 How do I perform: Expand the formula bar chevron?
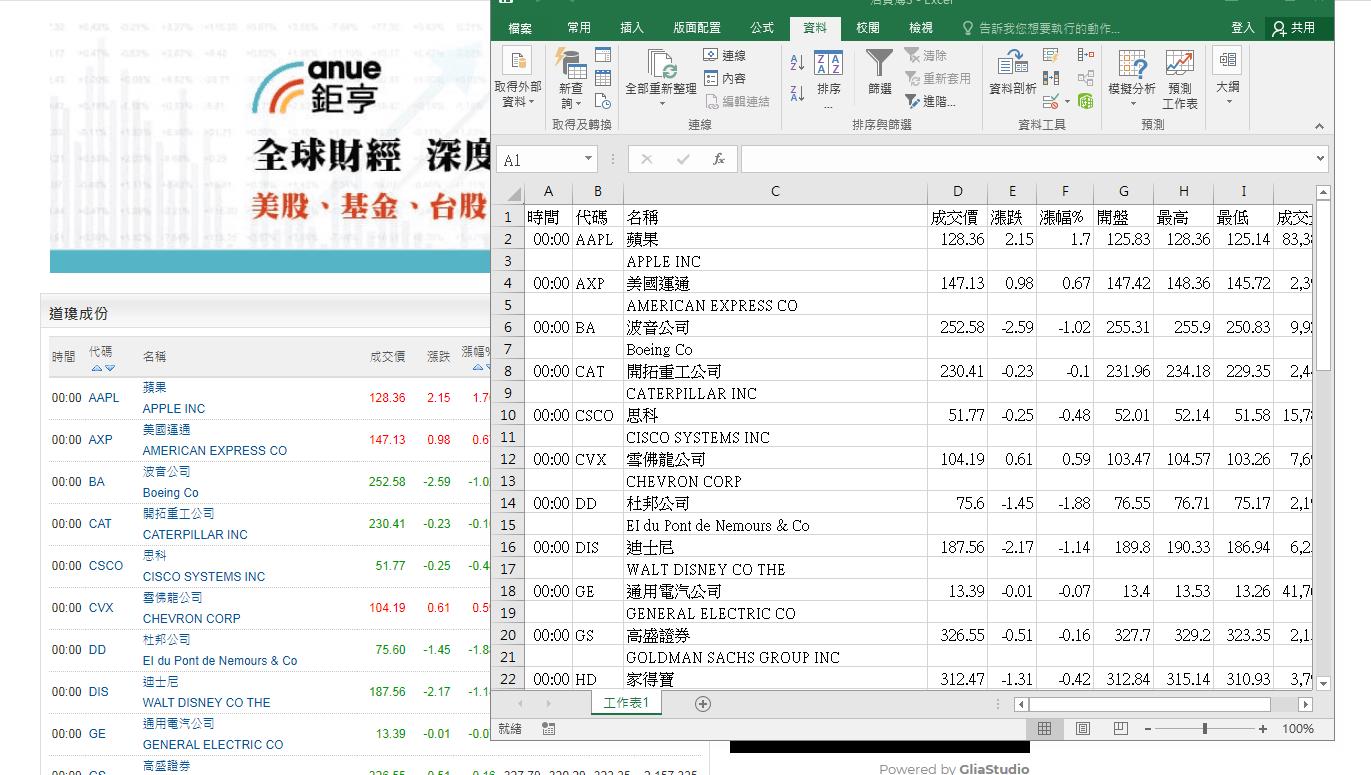(1321, 159)
